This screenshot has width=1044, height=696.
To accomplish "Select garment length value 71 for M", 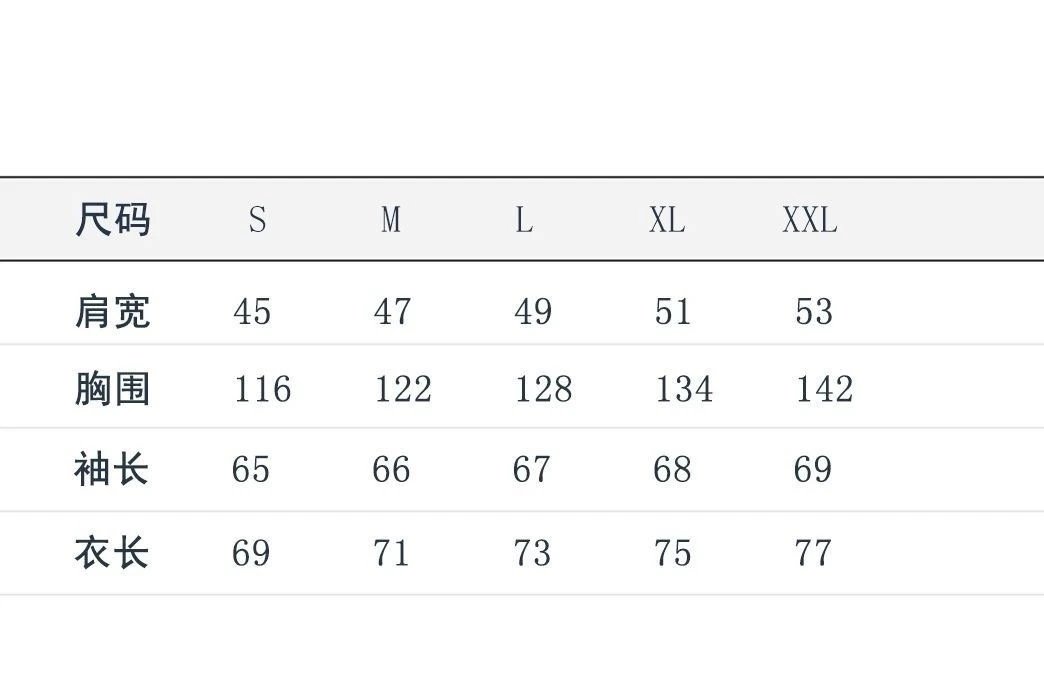I will [391, 552].
